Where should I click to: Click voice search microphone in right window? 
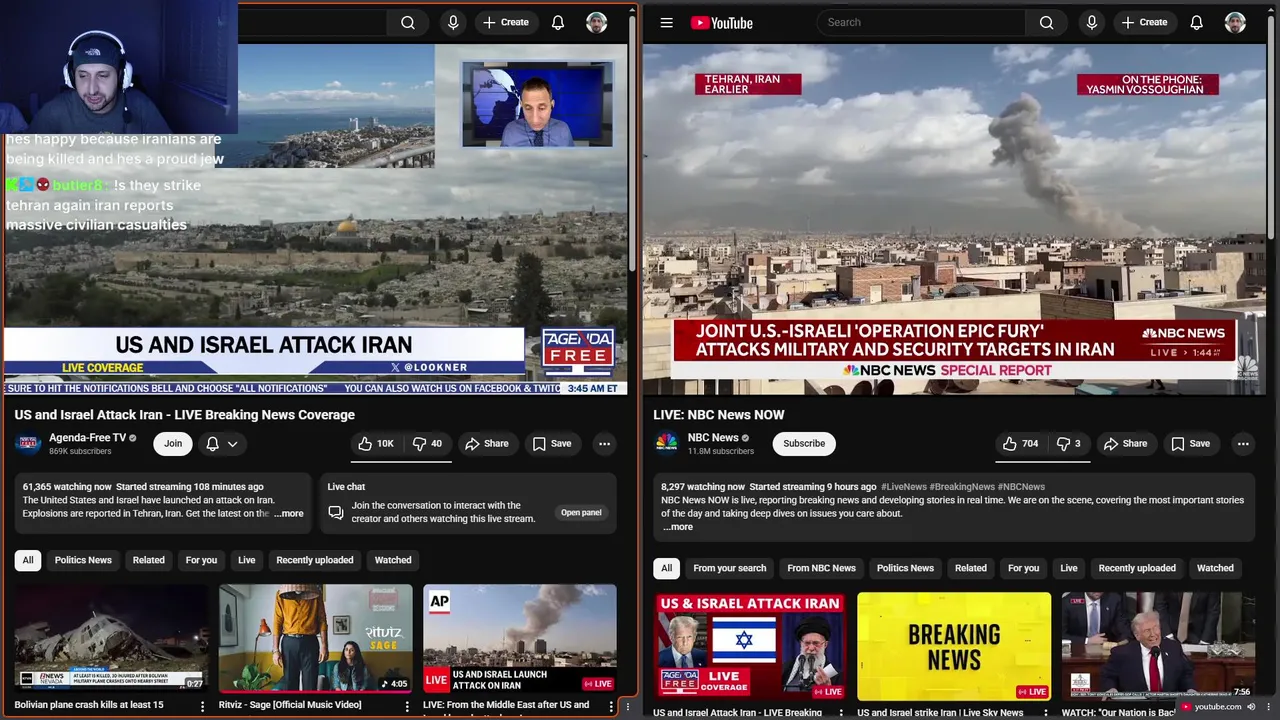[1092, 22]
